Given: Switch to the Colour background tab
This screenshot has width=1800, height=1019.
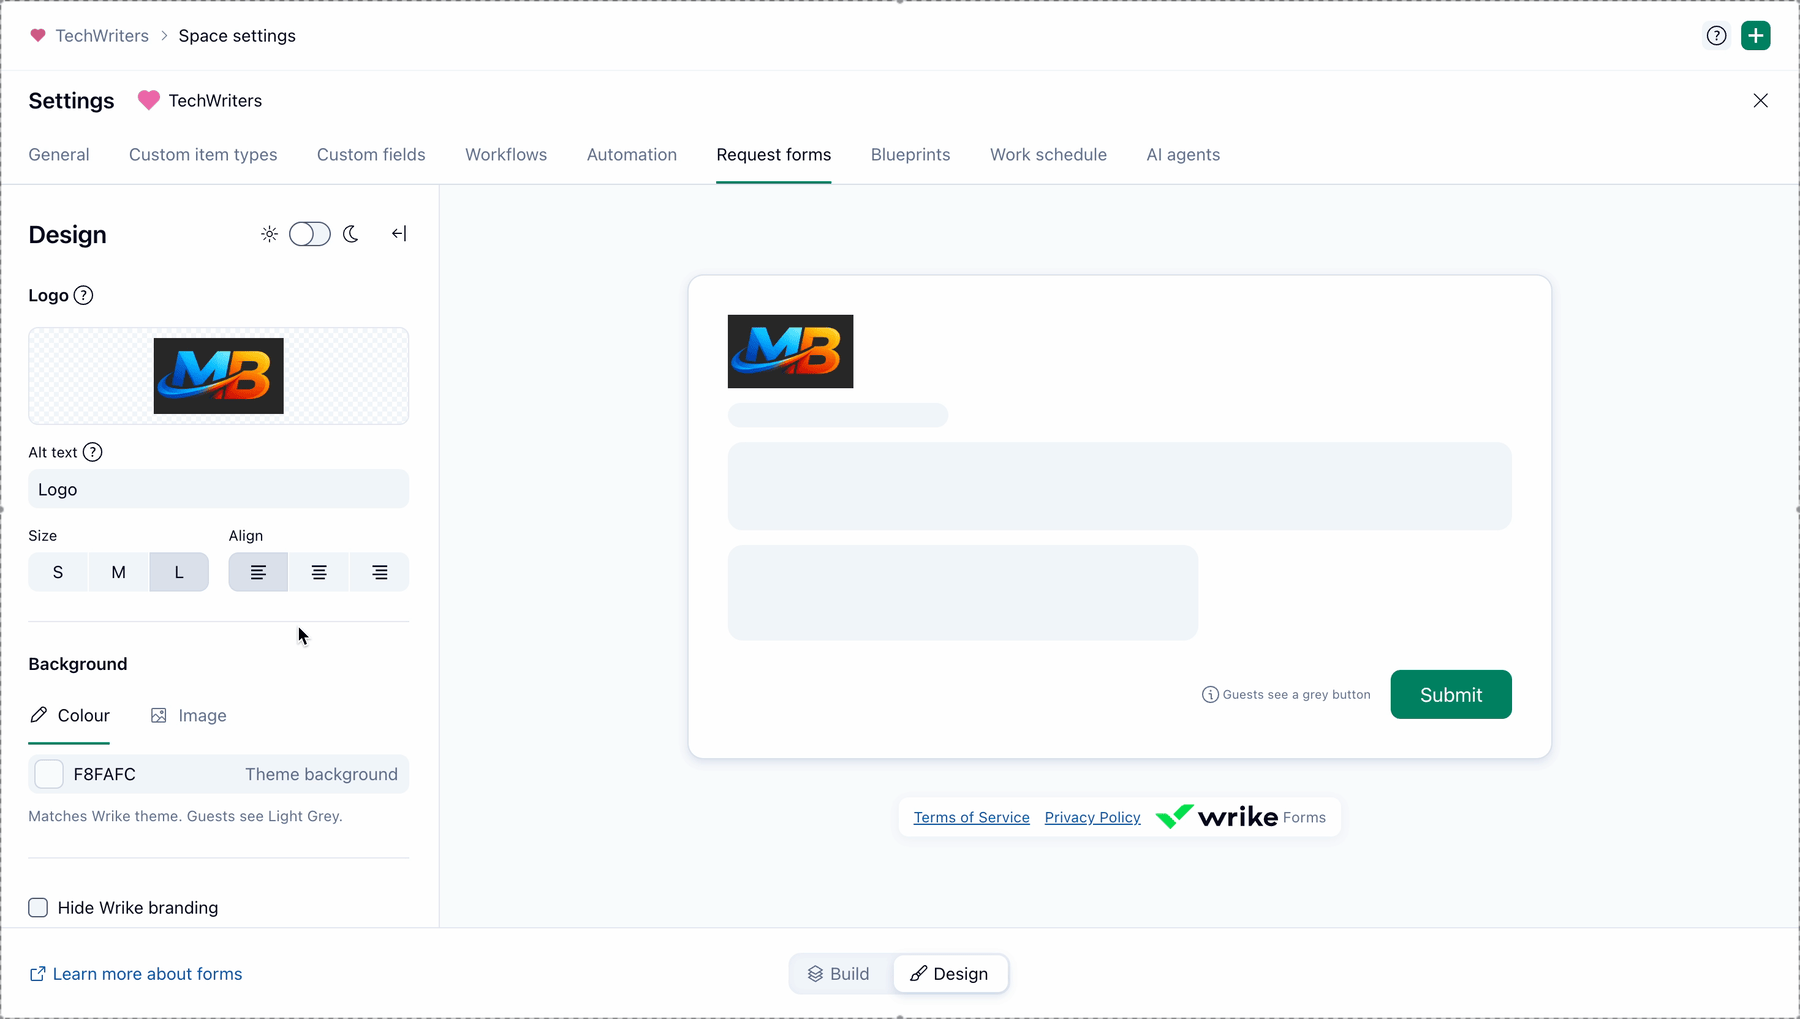Looking at the screenshot, I should click(x=69, y=716).
